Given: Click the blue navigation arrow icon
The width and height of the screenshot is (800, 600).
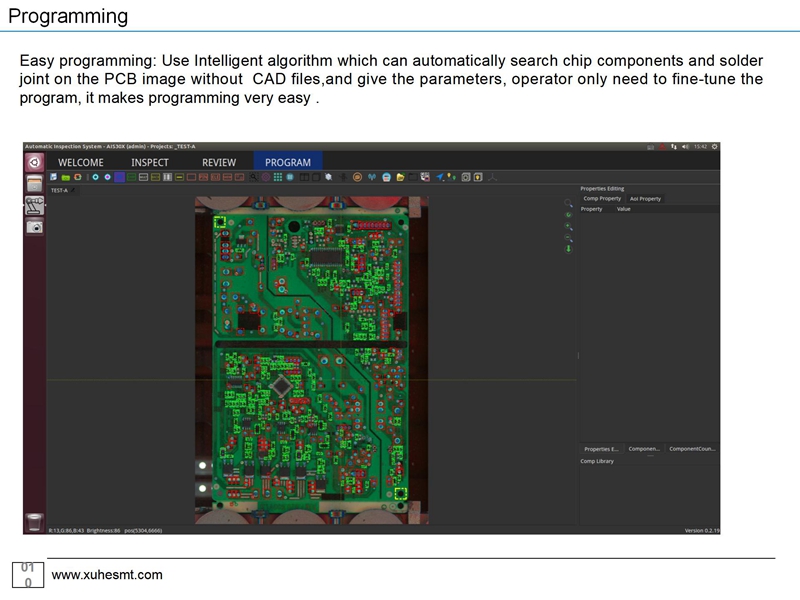Looking at the screenshot, I should (440, 177).
